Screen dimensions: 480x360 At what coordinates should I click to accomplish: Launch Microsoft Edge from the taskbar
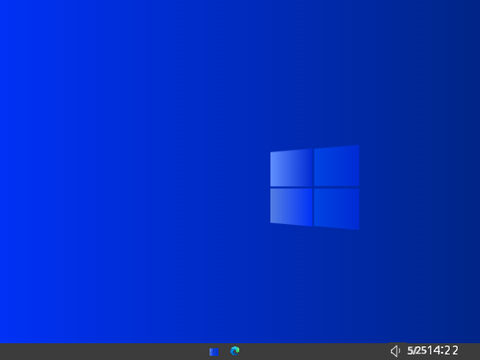[235, 351]
